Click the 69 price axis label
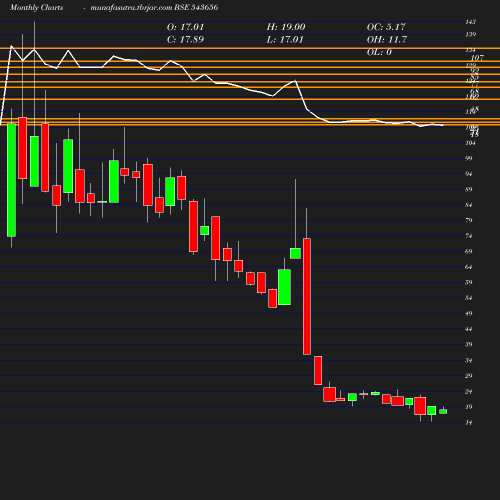 [x=469, y=251]
